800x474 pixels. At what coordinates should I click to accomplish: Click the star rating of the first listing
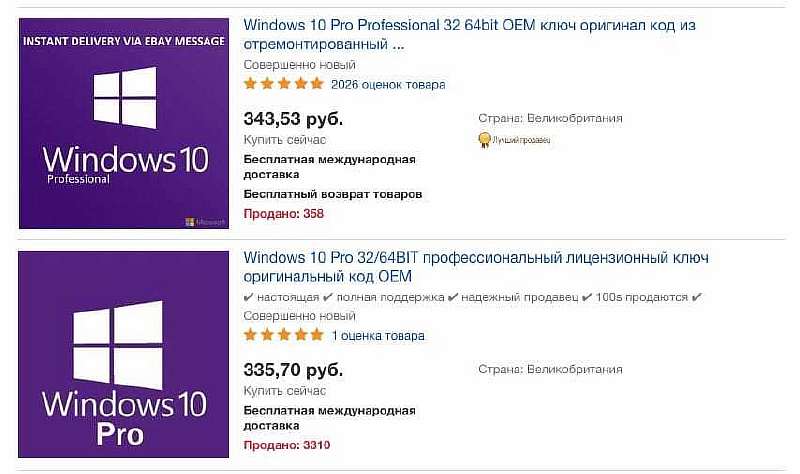283,84
